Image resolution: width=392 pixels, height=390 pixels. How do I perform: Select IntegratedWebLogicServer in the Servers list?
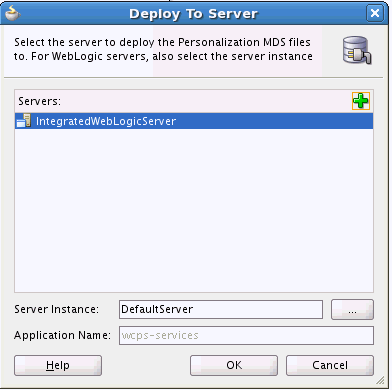(194, 121)
